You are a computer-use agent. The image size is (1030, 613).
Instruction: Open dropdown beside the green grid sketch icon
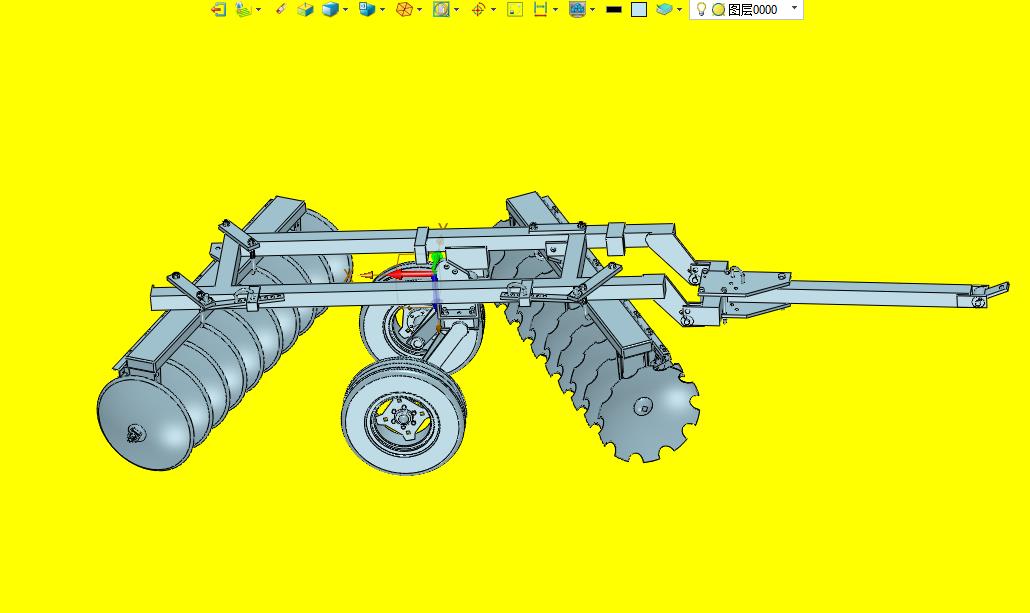[258, 9]
